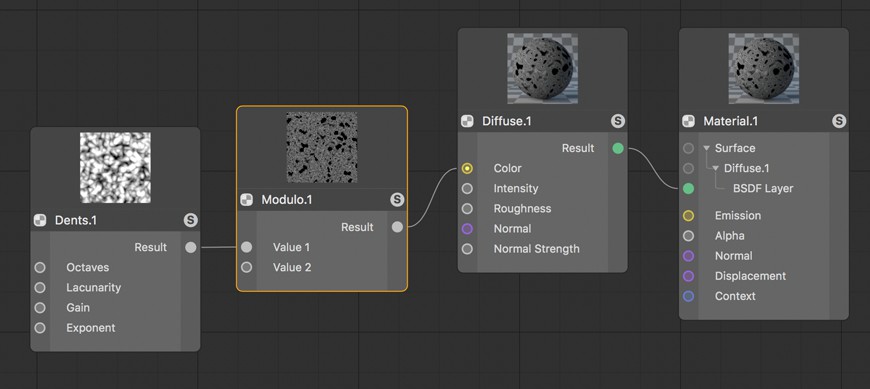
Task: Collapse the Diffuse.1 subtree triangle in Material.1
Action: coord(716,168)
